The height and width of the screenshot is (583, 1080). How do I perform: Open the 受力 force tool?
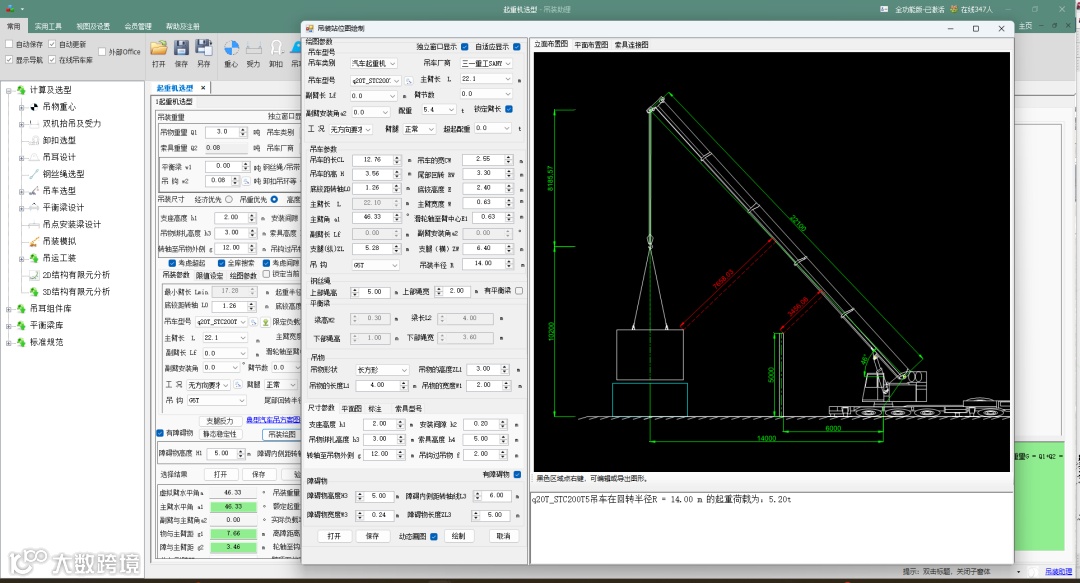point(253,49)
